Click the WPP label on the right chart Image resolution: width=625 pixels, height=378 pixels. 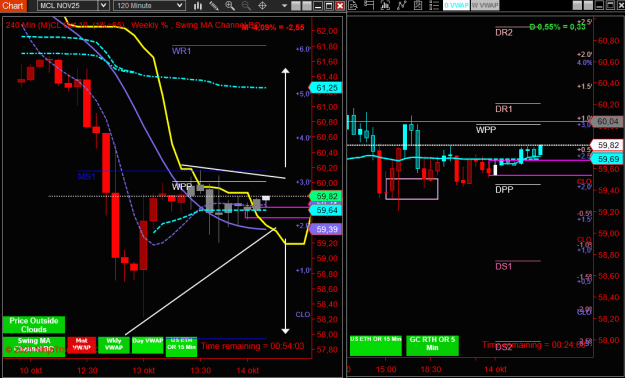(x=486, y=130)
